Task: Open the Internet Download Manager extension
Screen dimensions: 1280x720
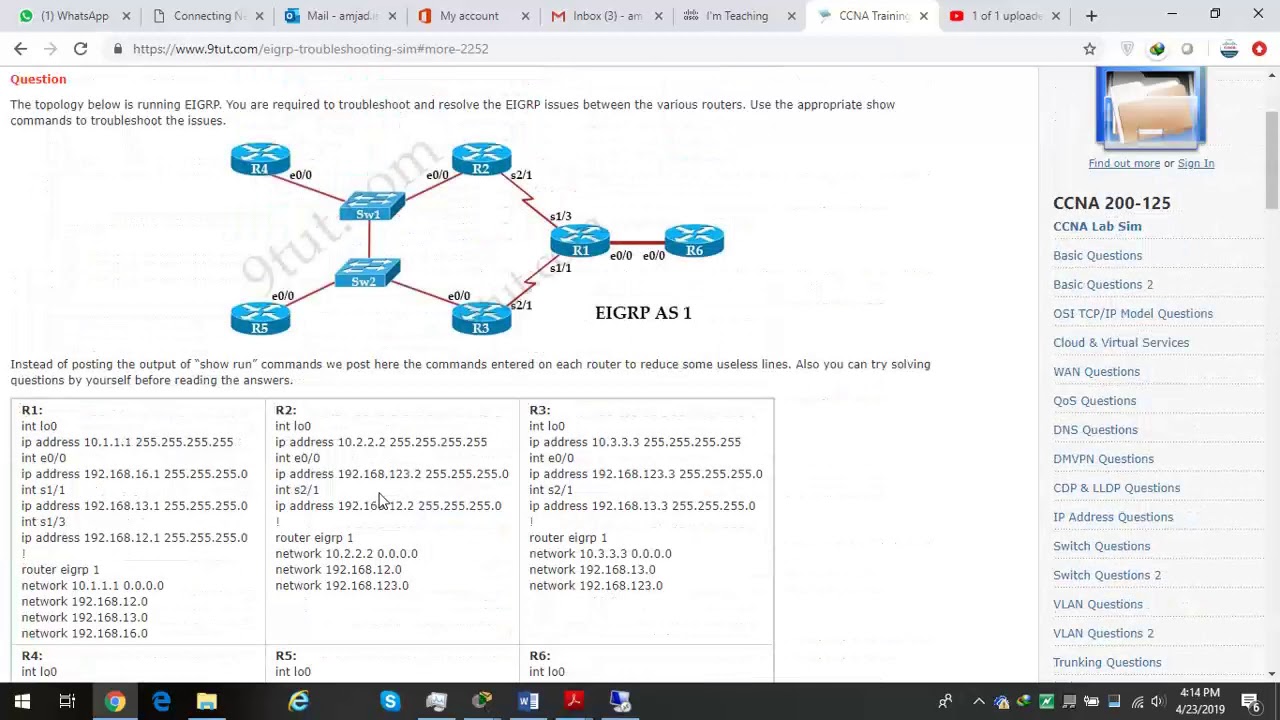Action: click(x=1157, y=49)
